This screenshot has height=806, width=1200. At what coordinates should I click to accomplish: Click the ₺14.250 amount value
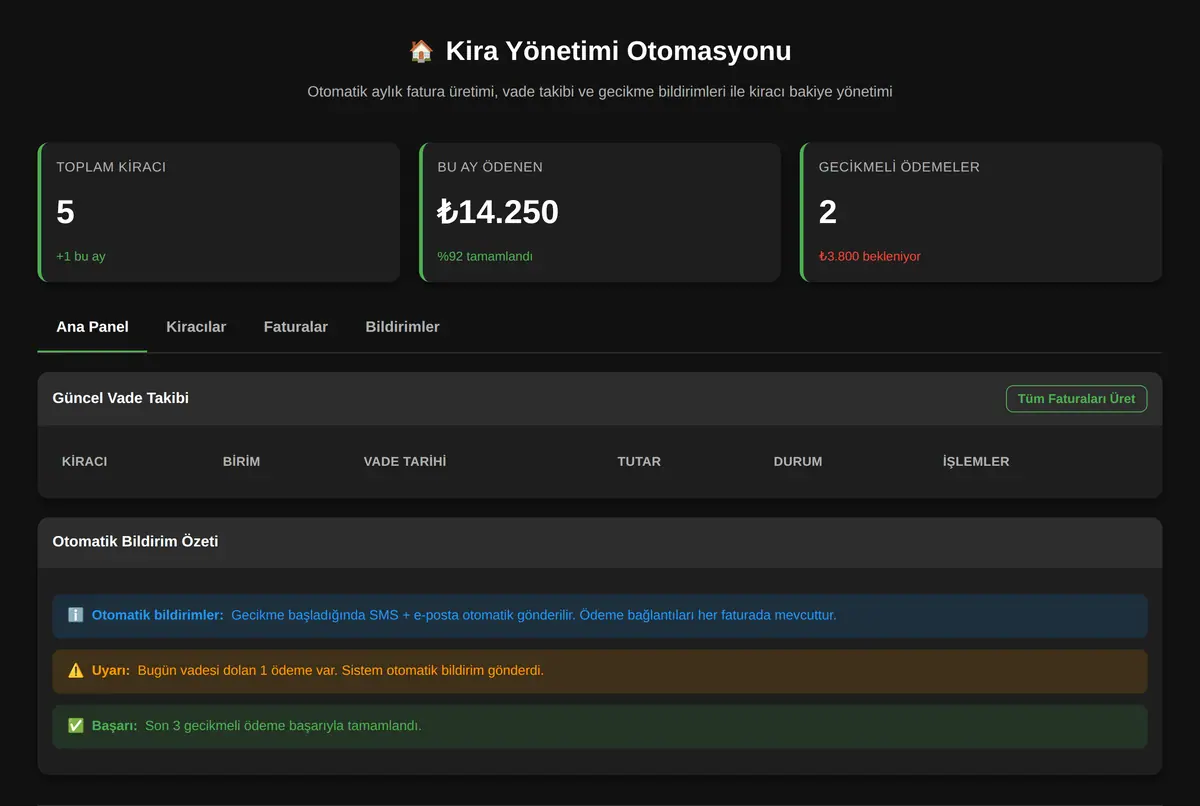(498, 212)
